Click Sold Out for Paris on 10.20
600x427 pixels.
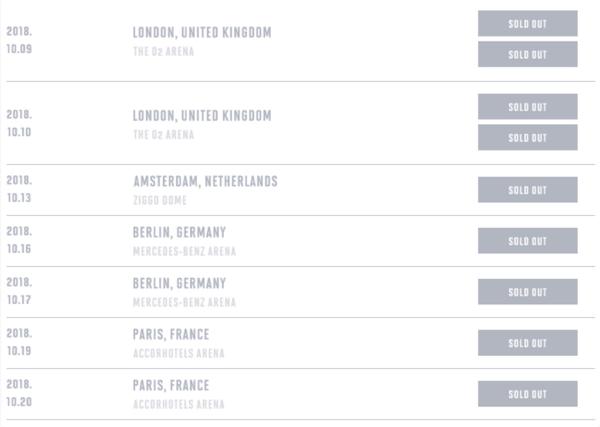tap(527, 394)
